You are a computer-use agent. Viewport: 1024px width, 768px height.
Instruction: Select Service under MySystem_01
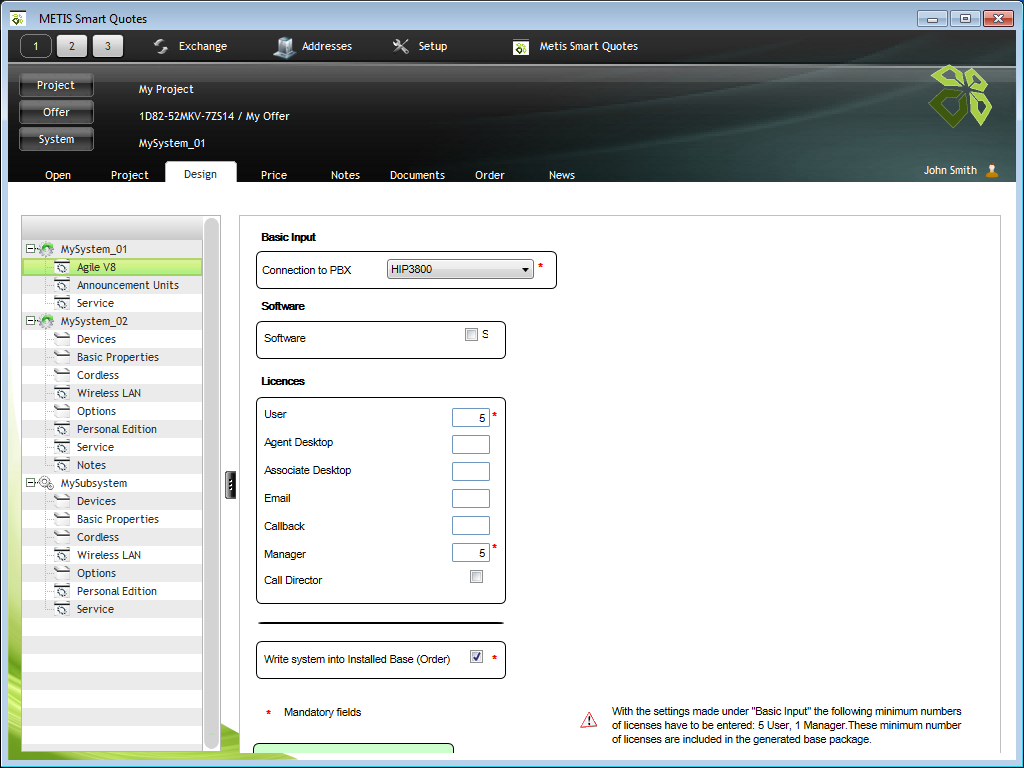coord(95,303)
